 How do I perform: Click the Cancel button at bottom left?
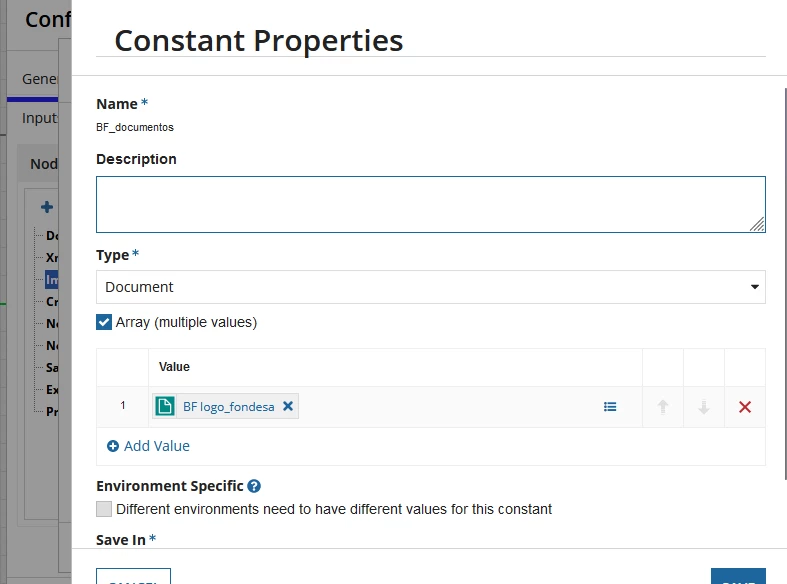(x=134, y=576)
